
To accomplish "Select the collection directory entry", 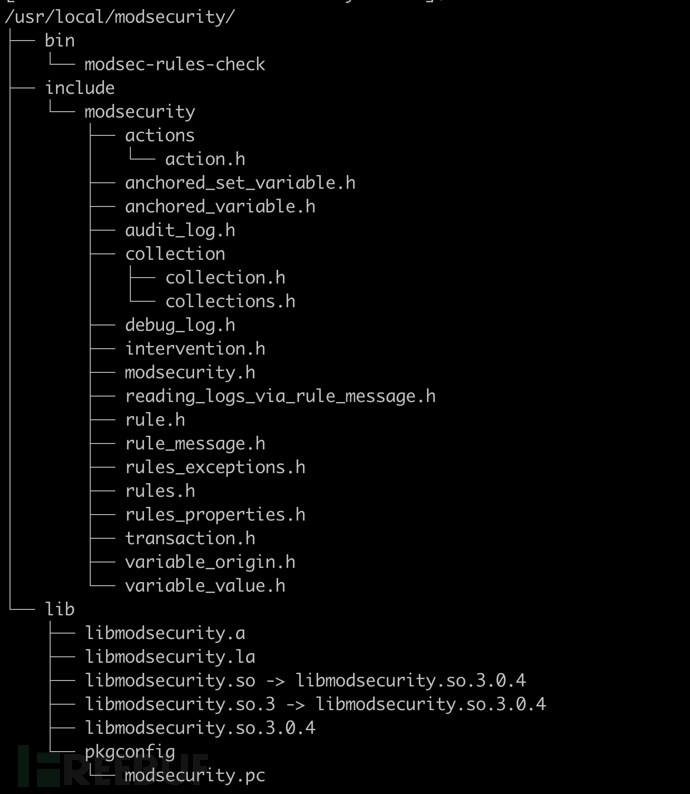I will click(x=175, y=254).
